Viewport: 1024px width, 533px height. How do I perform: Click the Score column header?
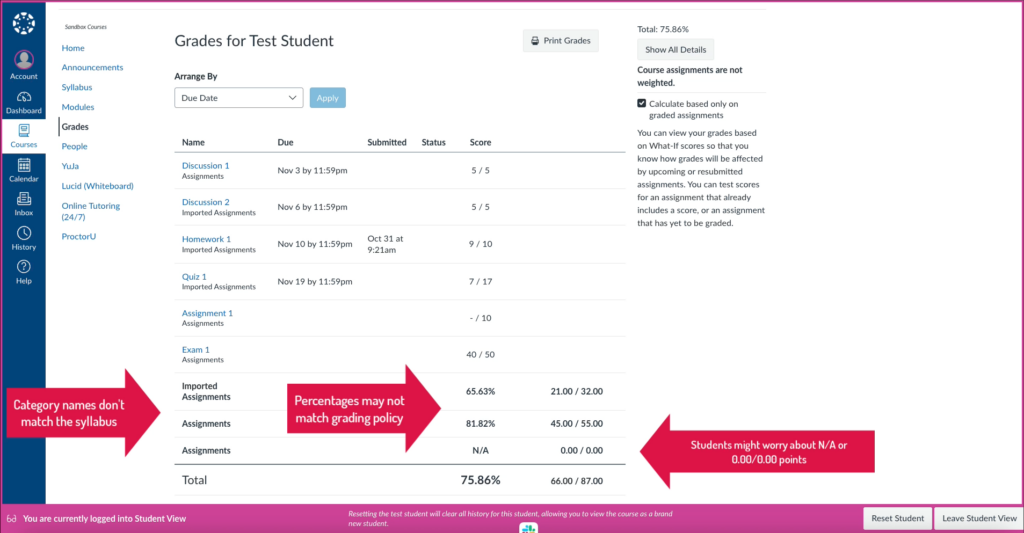[x=480, y=142]
